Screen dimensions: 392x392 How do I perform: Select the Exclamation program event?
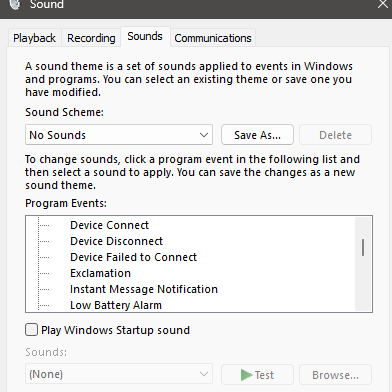pyautogui.click(x=100, y=273)
